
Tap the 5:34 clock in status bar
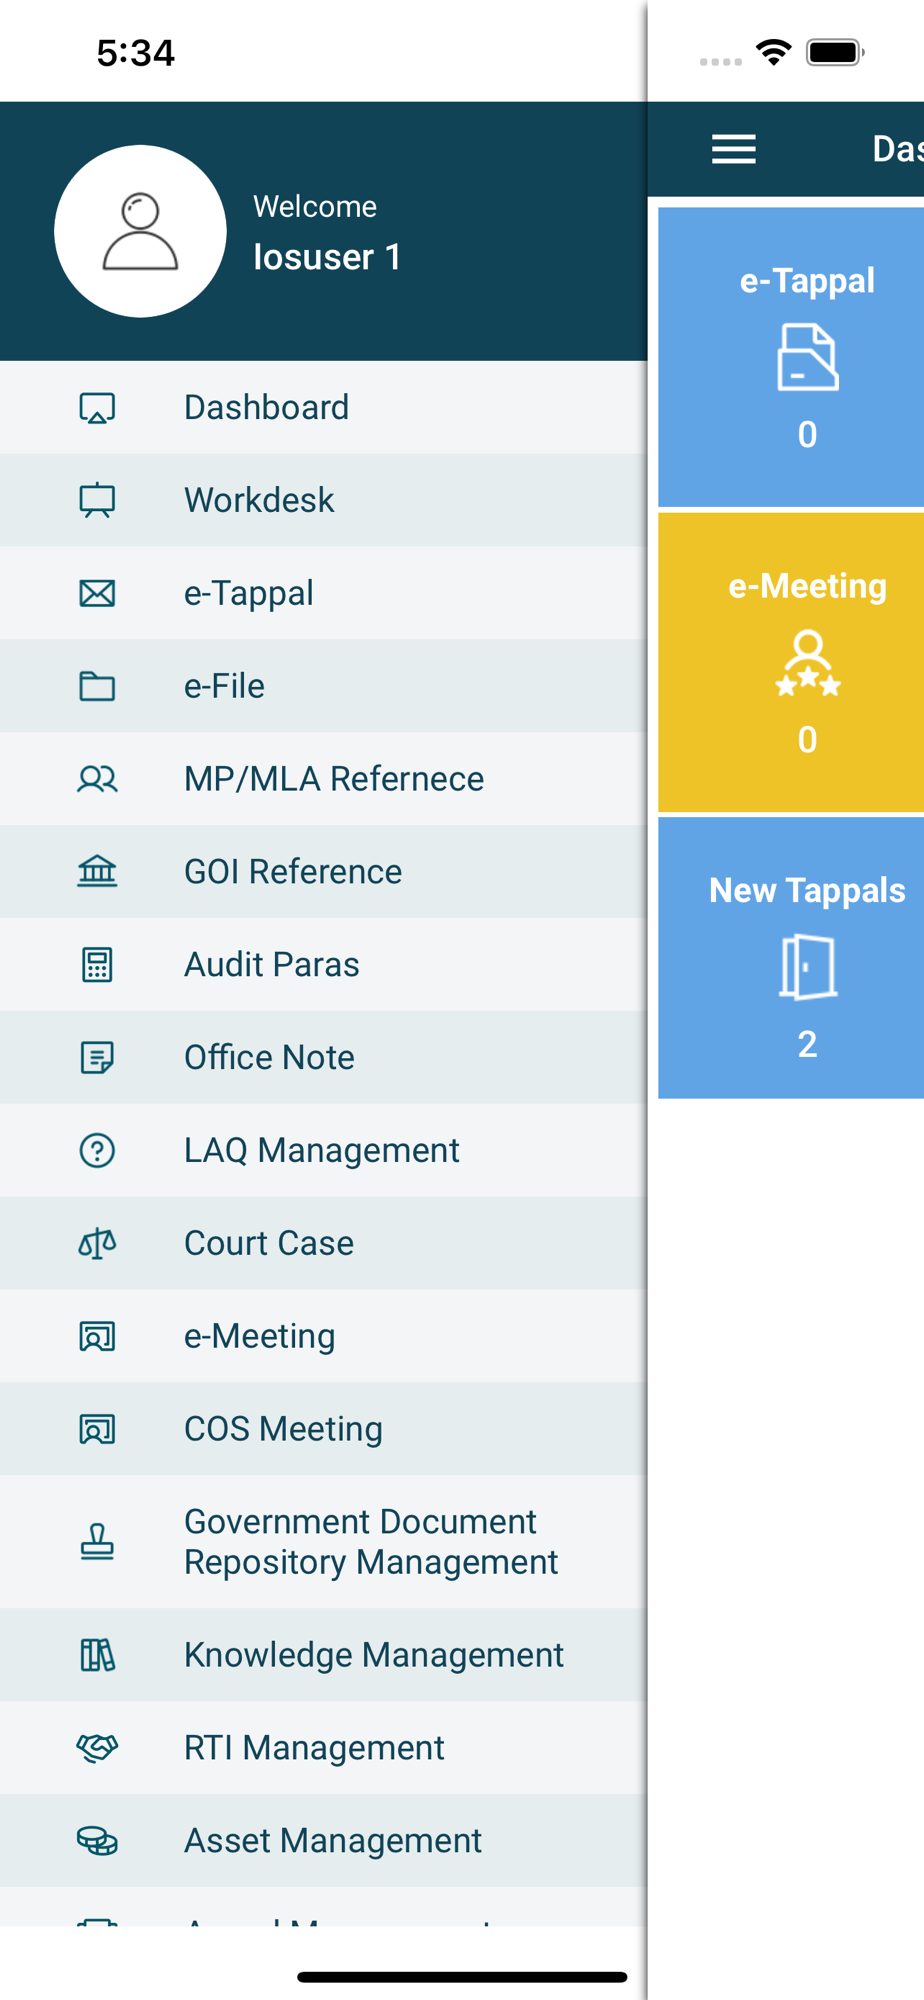(x=136, y=53)
